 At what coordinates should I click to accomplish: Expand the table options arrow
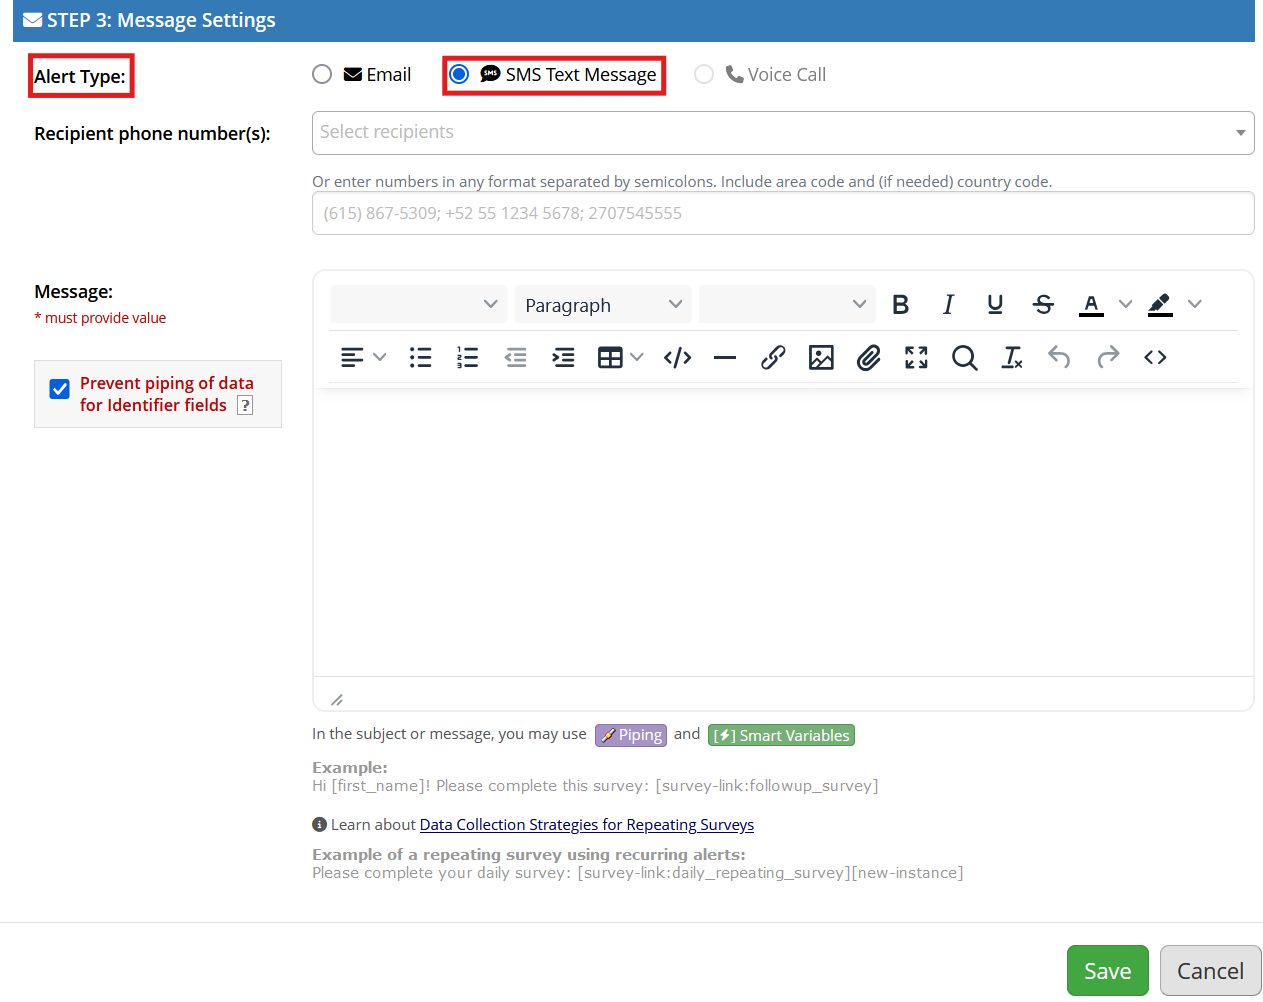pos(637,357)
